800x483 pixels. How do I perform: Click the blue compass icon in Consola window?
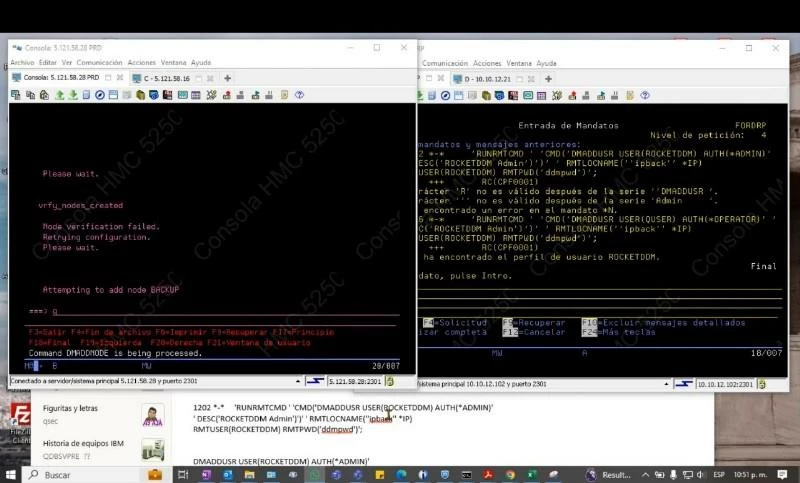click(100, 95)
